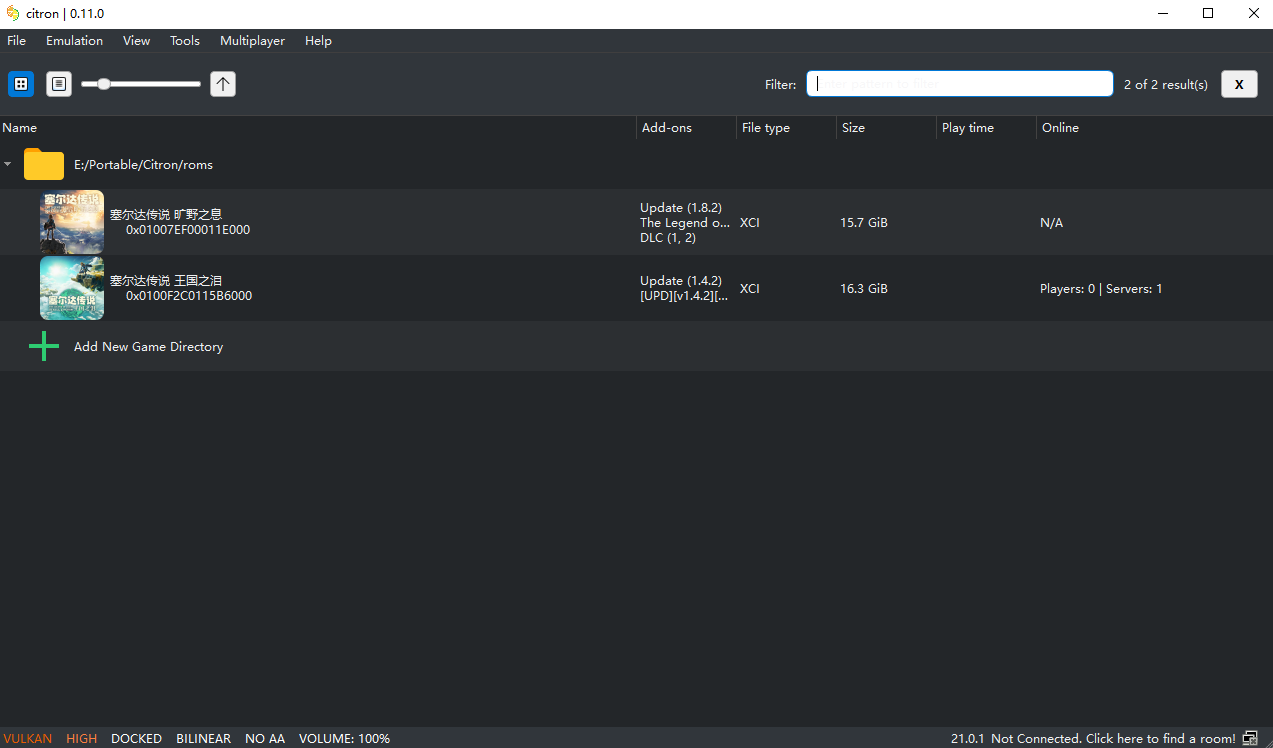Adjust the game icon size slider
1273x748 pixels.
[104, 84]
